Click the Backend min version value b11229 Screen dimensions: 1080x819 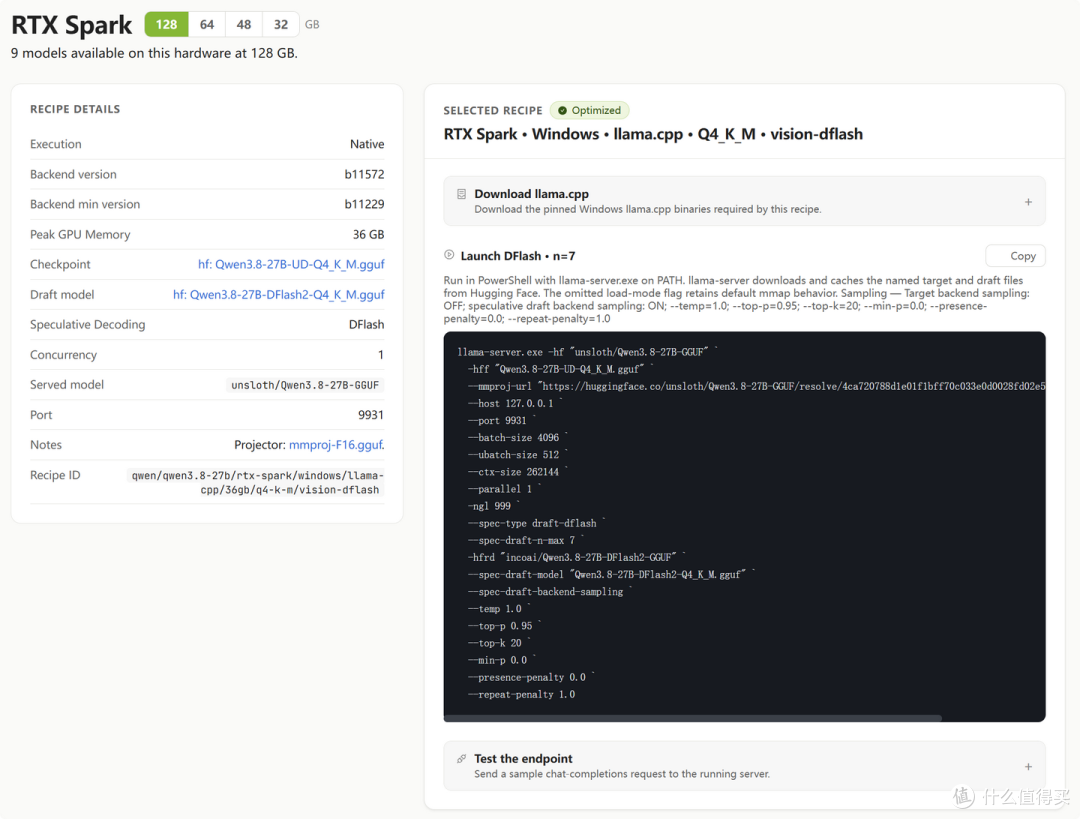coord(364,205)
